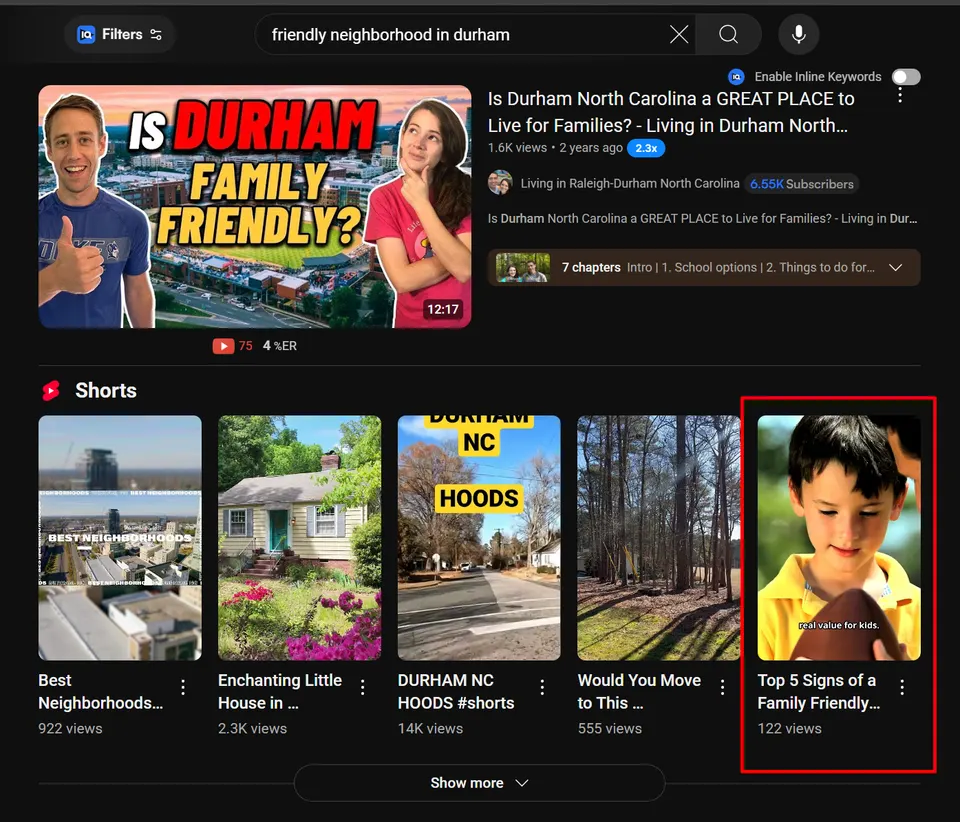Click the 2.3x outlier score badge

[x=646, y=148]
